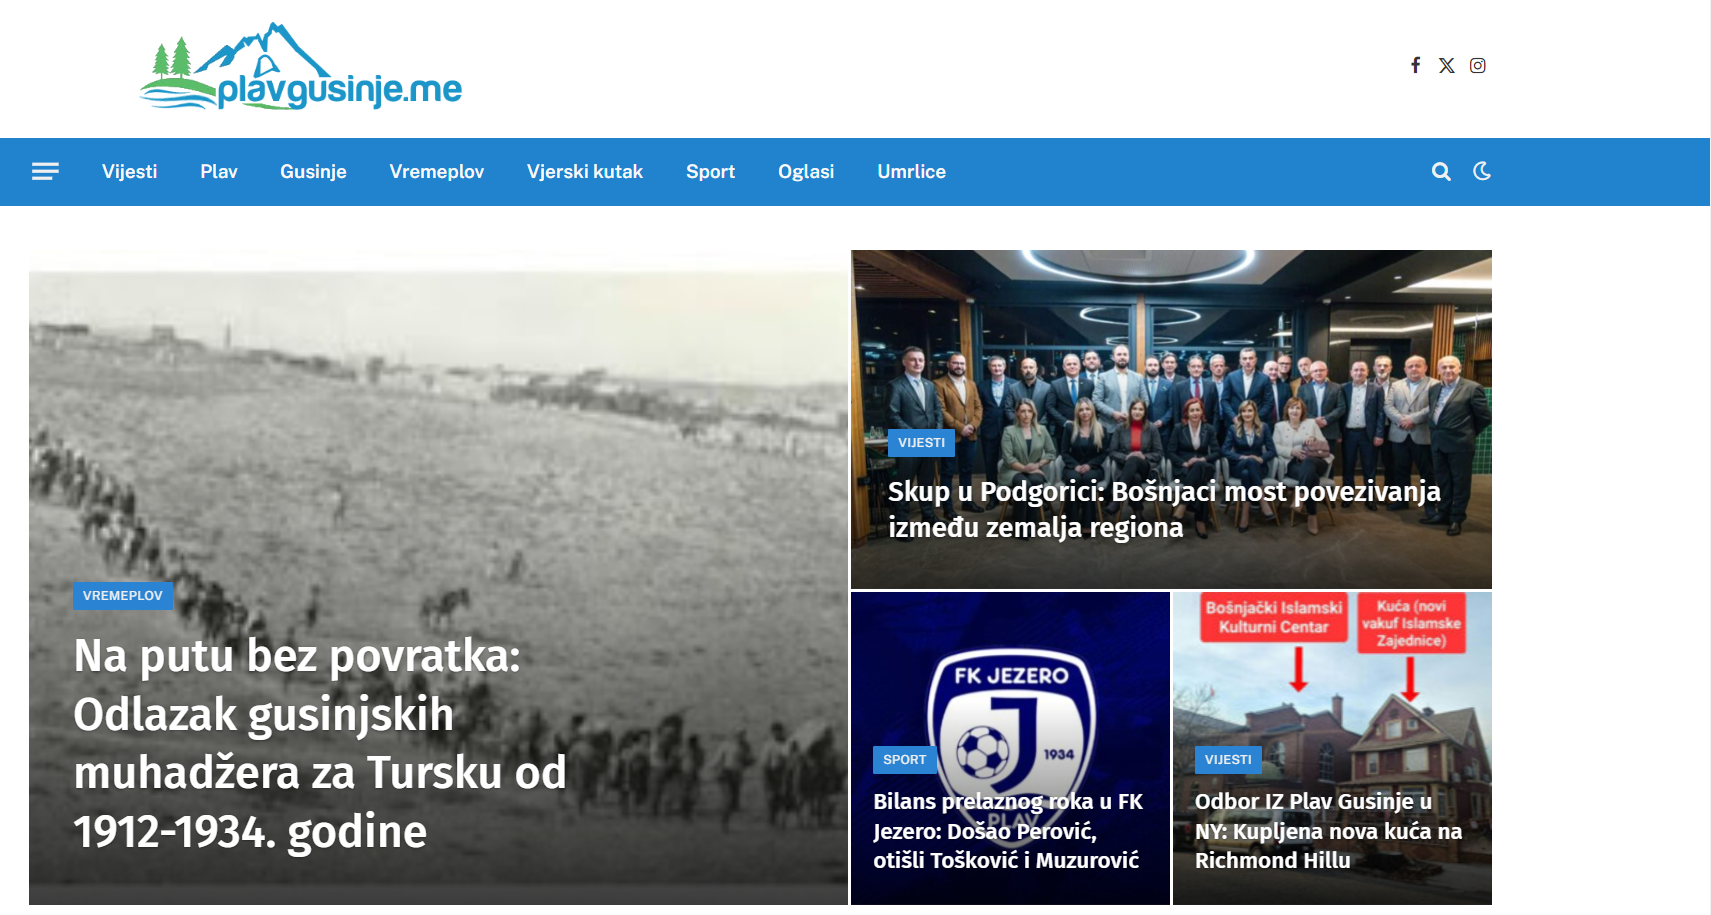Open the Vremeplov menu item
Viewport: 1711px width, 915px height.
coord(437,172)
